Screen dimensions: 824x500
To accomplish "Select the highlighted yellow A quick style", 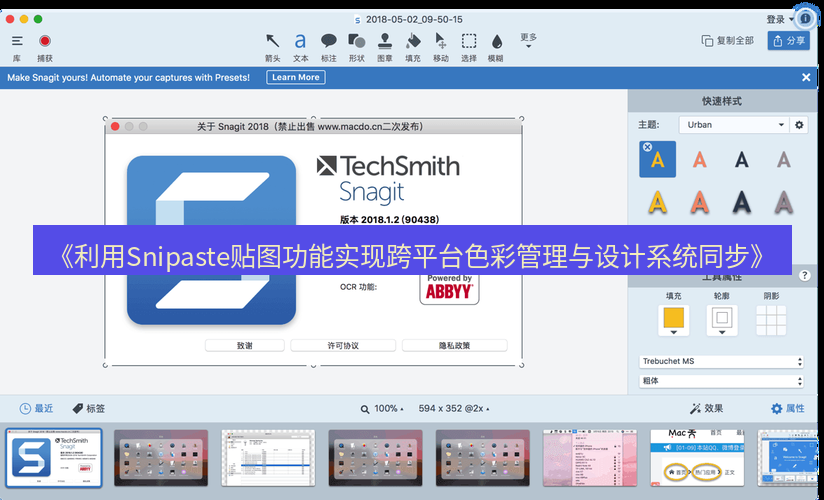I will (x=657, y=159).
